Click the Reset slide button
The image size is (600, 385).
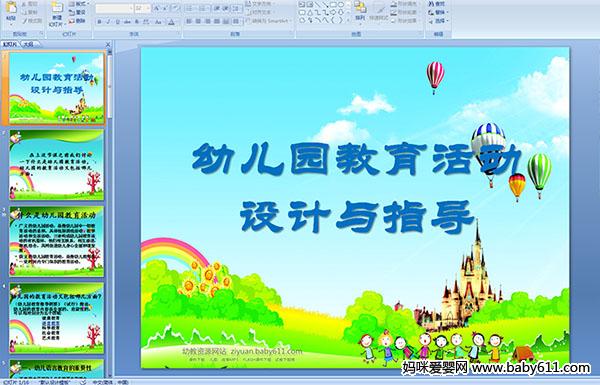tap(78, 12)
